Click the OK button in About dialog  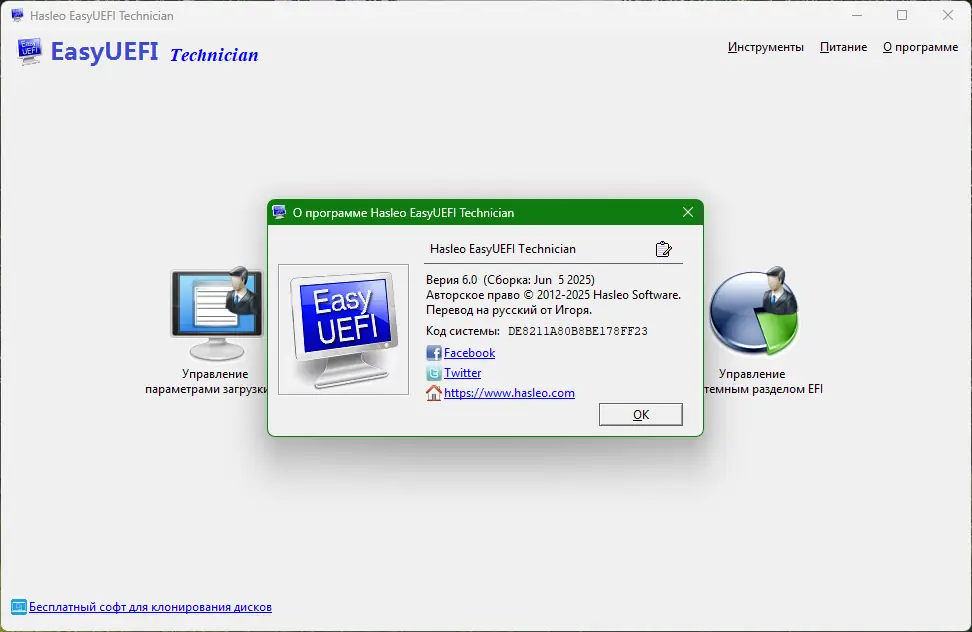(x=640, y=415)
